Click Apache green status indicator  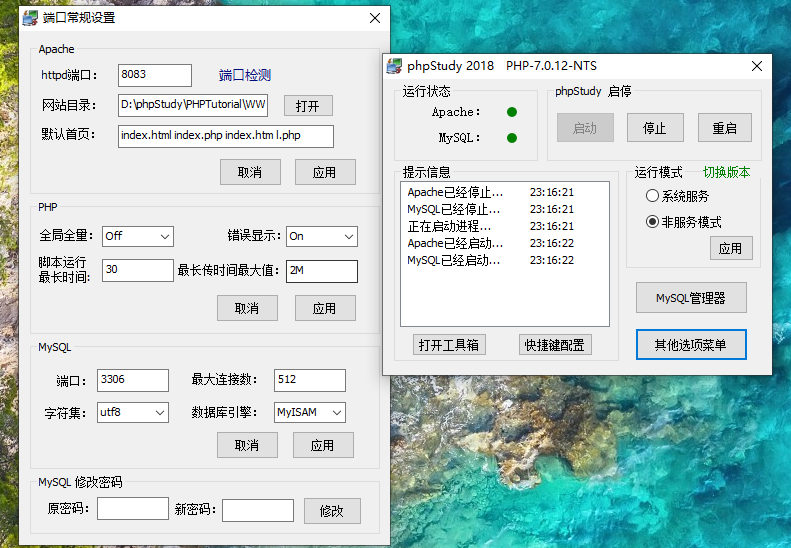click(512, 112)
